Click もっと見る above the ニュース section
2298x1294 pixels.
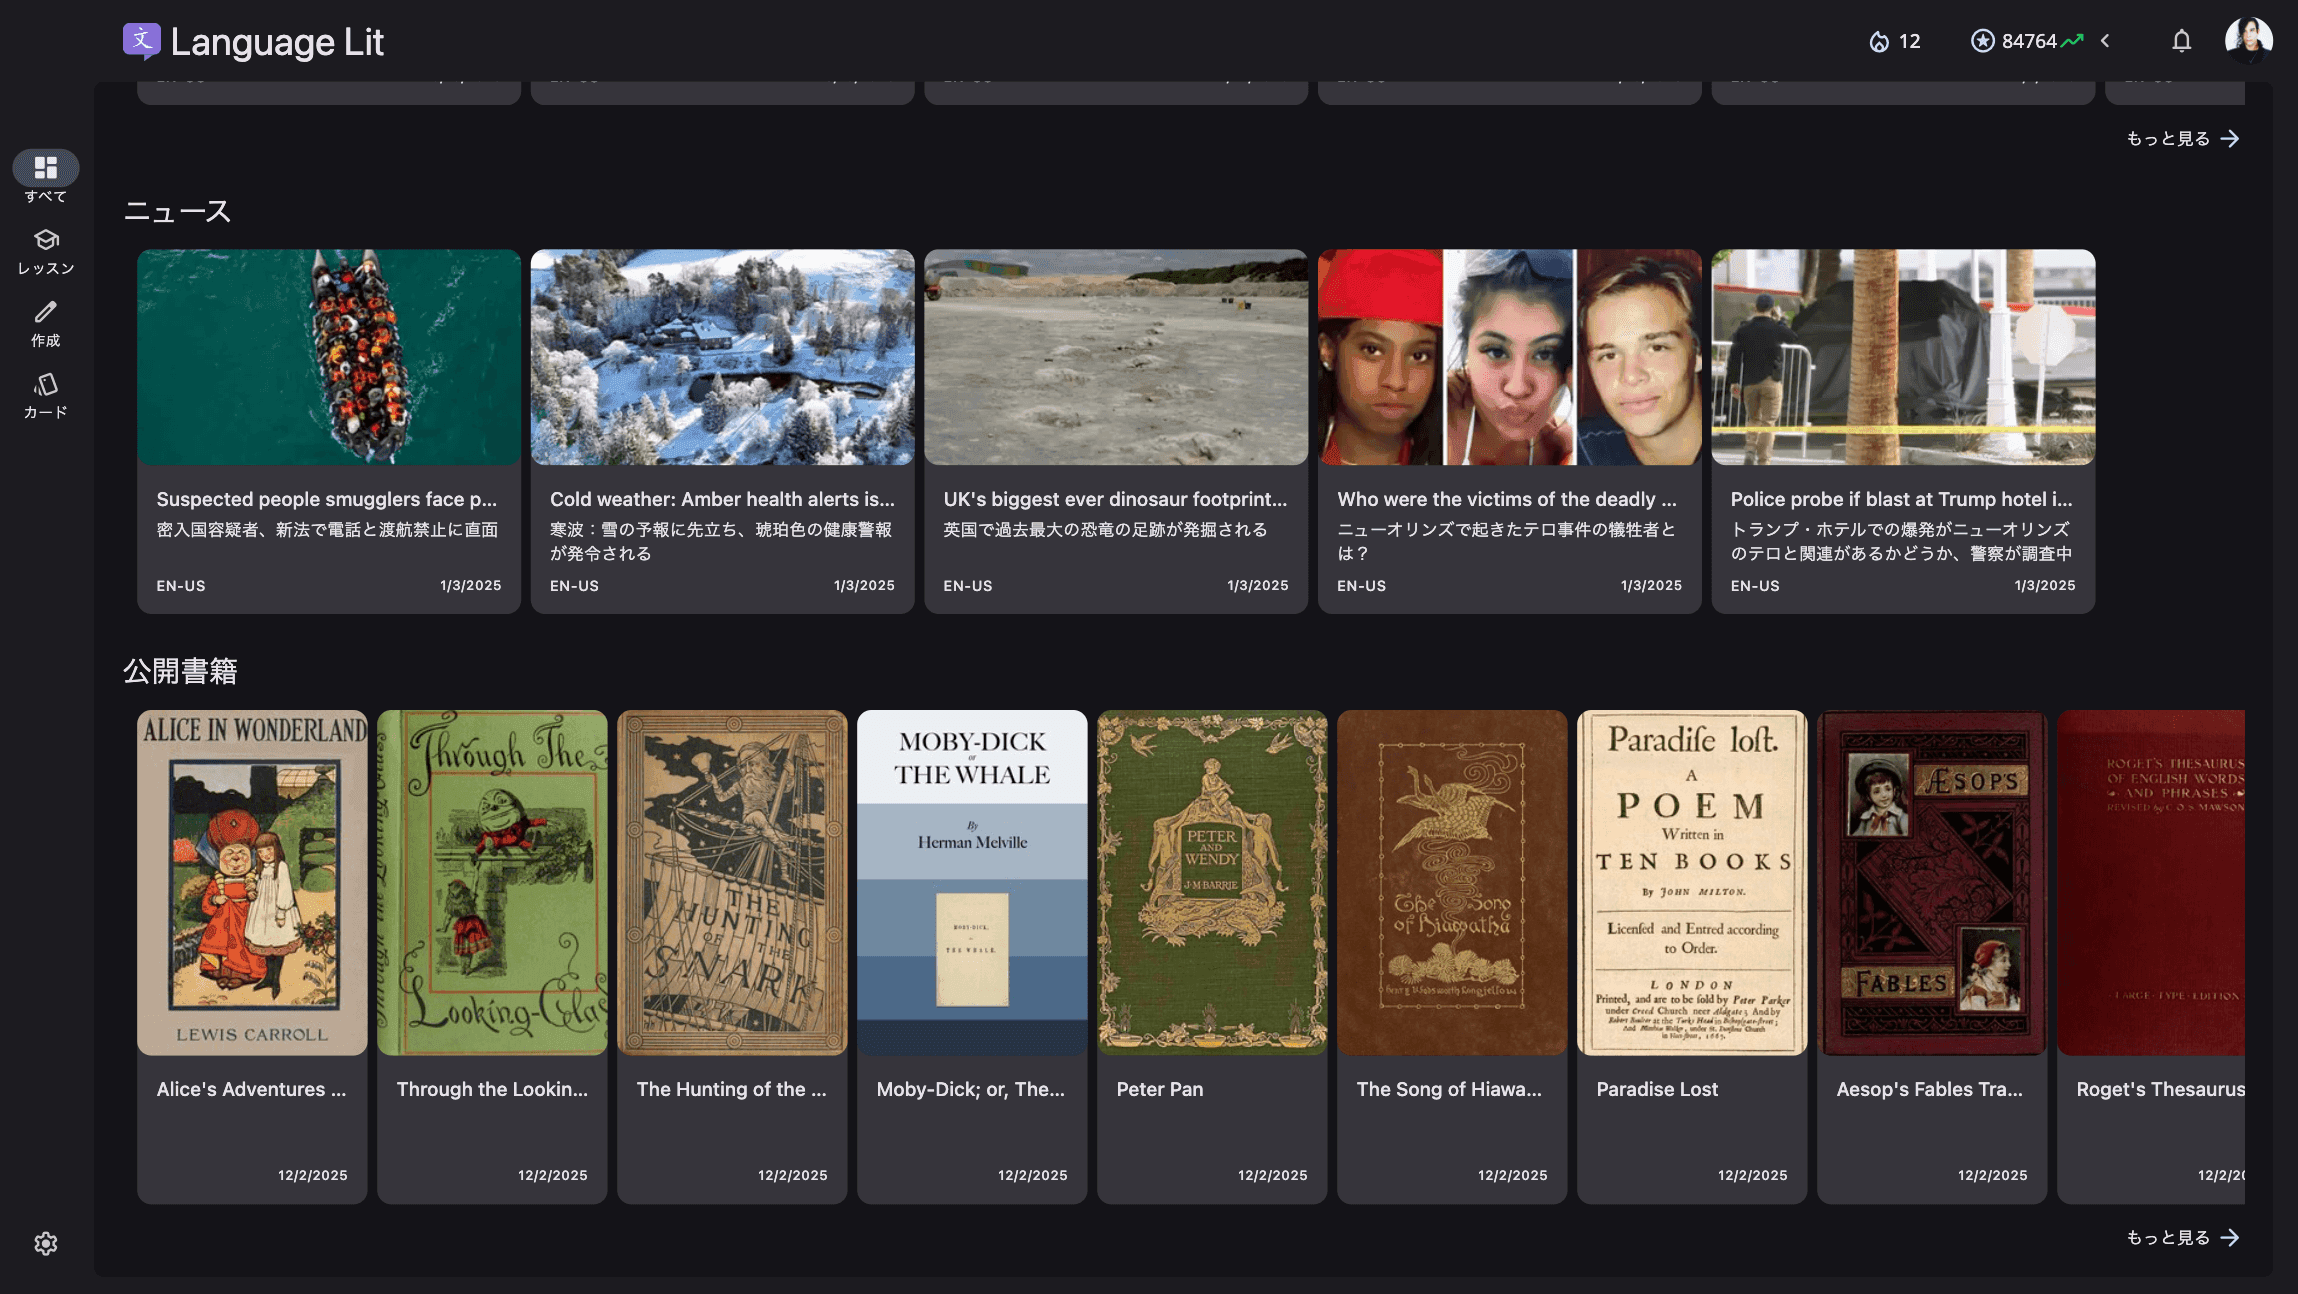tap(2183, 139)
